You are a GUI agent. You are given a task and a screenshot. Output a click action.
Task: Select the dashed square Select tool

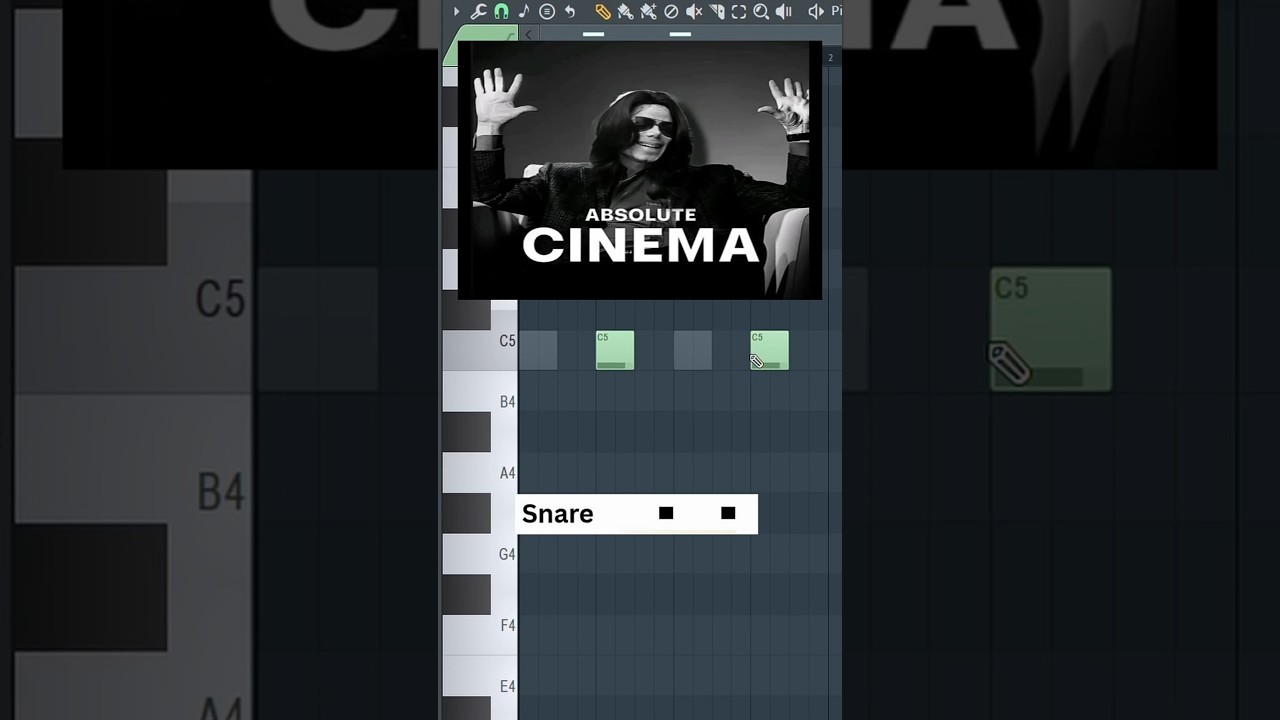(x=739, y=12)
